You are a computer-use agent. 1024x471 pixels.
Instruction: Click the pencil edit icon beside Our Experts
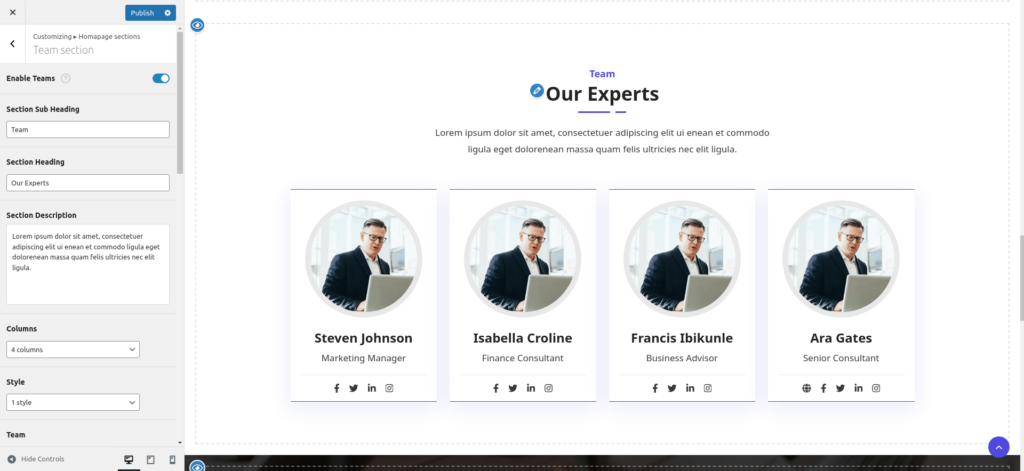537,91
